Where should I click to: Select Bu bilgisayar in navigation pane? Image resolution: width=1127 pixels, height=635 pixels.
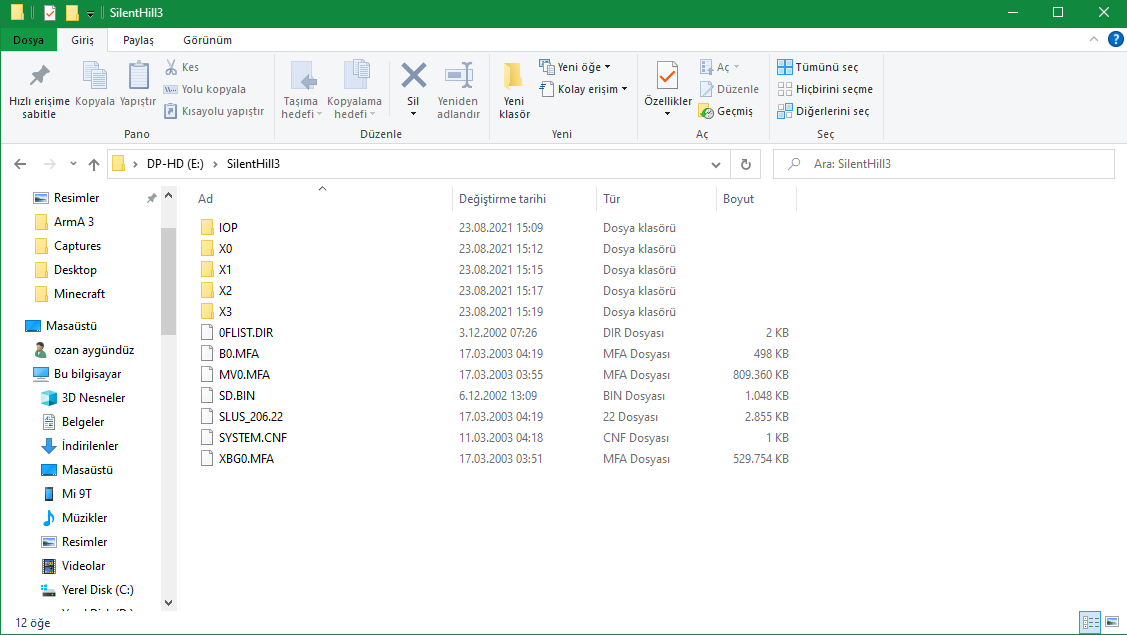click(x=87, y=374)
